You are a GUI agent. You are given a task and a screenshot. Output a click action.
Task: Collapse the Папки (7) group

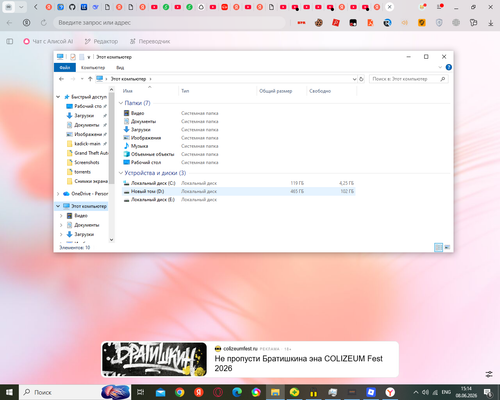click(x=121, y=103)
